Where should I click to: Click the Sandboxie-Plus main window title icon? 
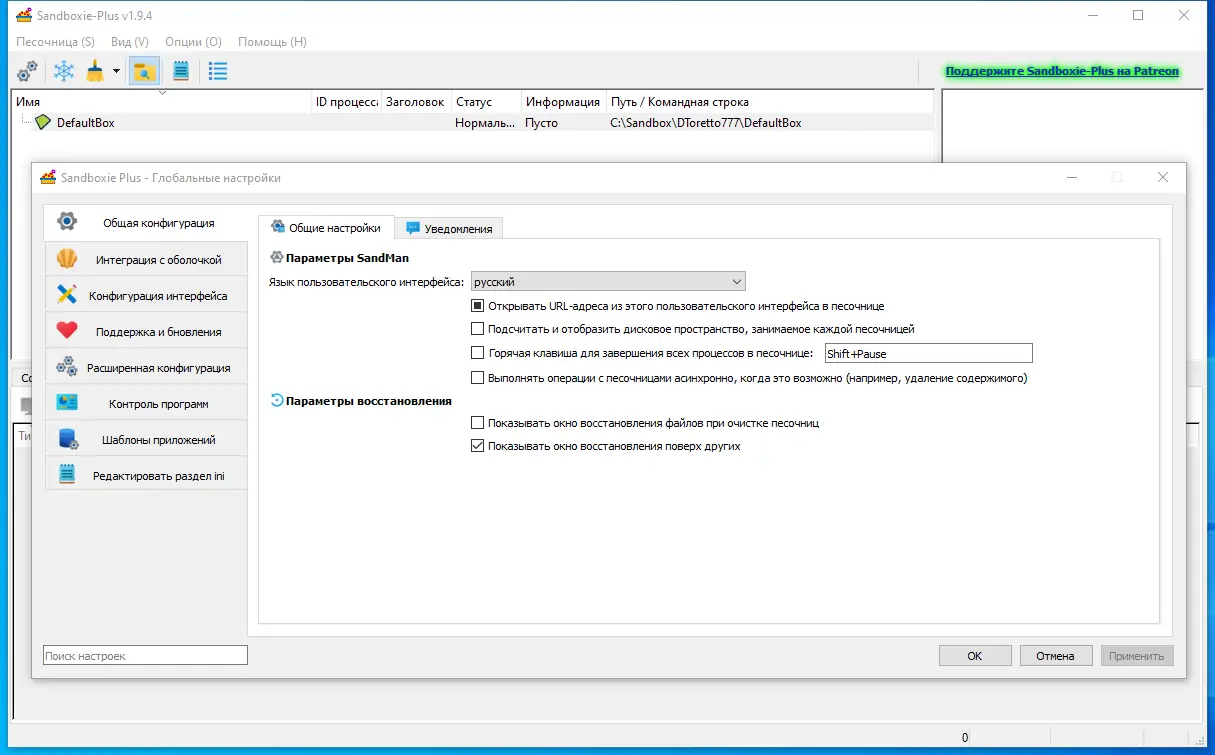(x=24, y=15)
